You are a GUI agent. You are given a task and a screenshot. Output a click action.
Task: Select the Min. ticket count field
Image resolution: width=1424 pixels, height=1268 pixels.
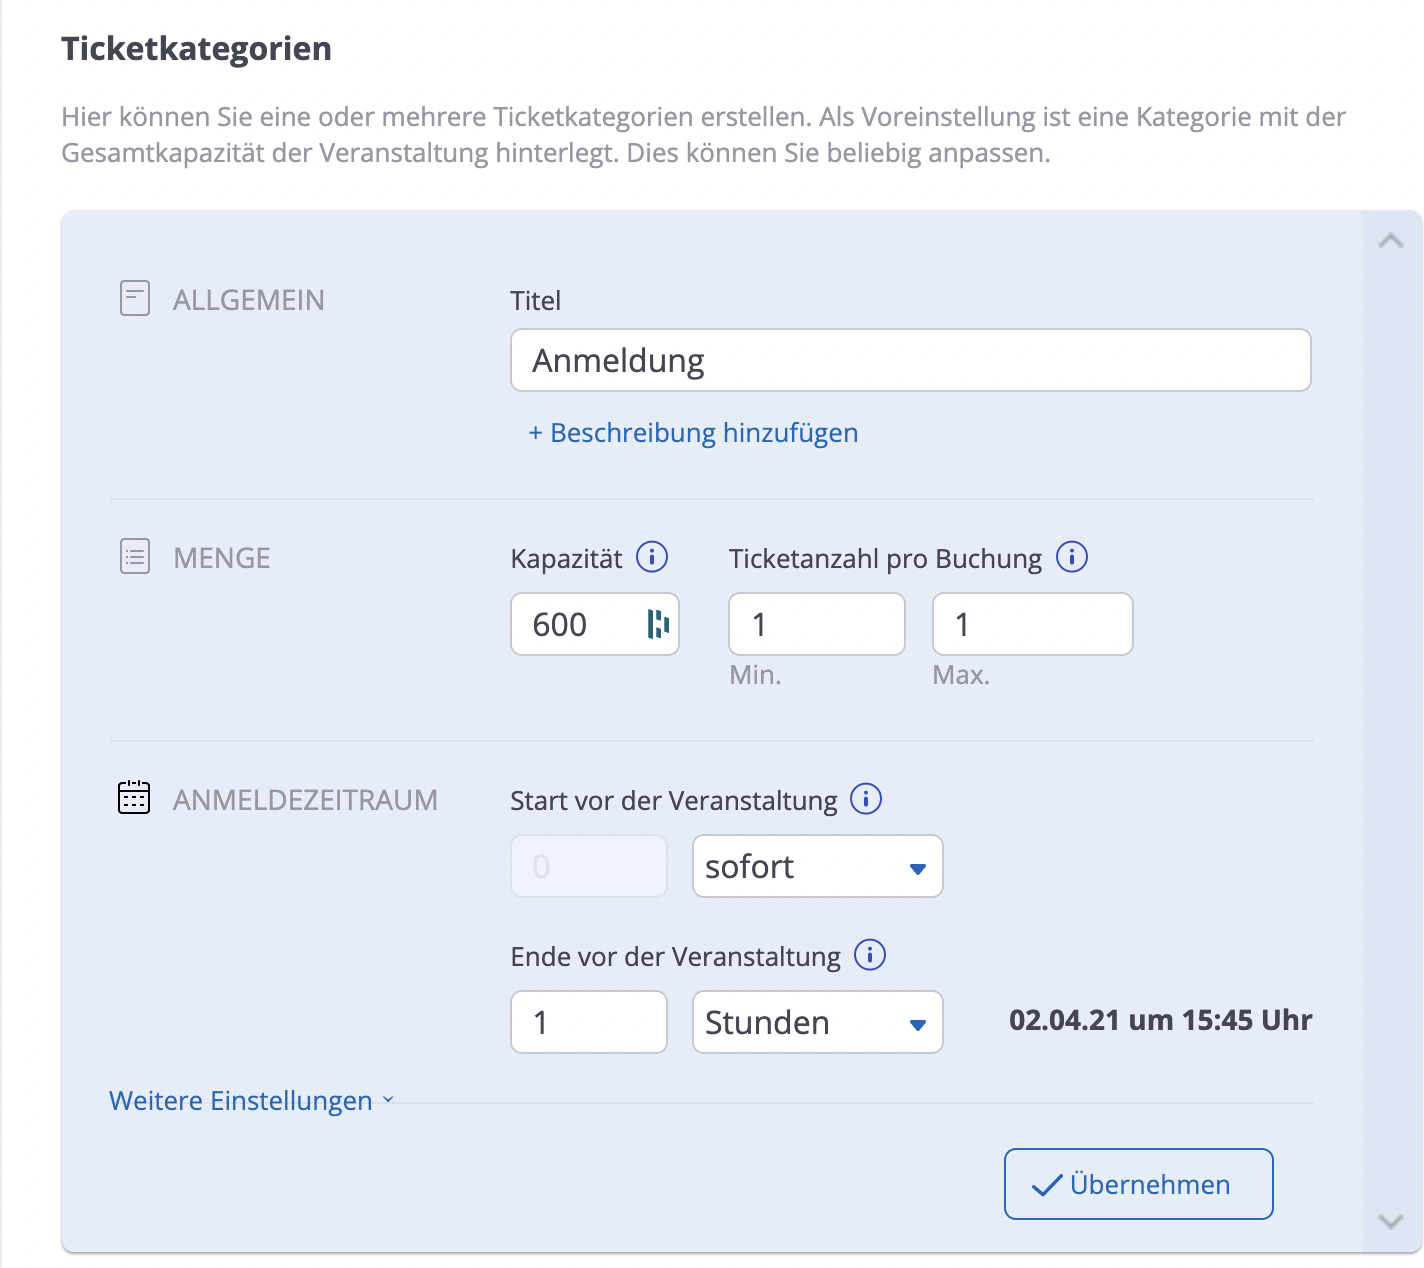click(x=816, y=624)
